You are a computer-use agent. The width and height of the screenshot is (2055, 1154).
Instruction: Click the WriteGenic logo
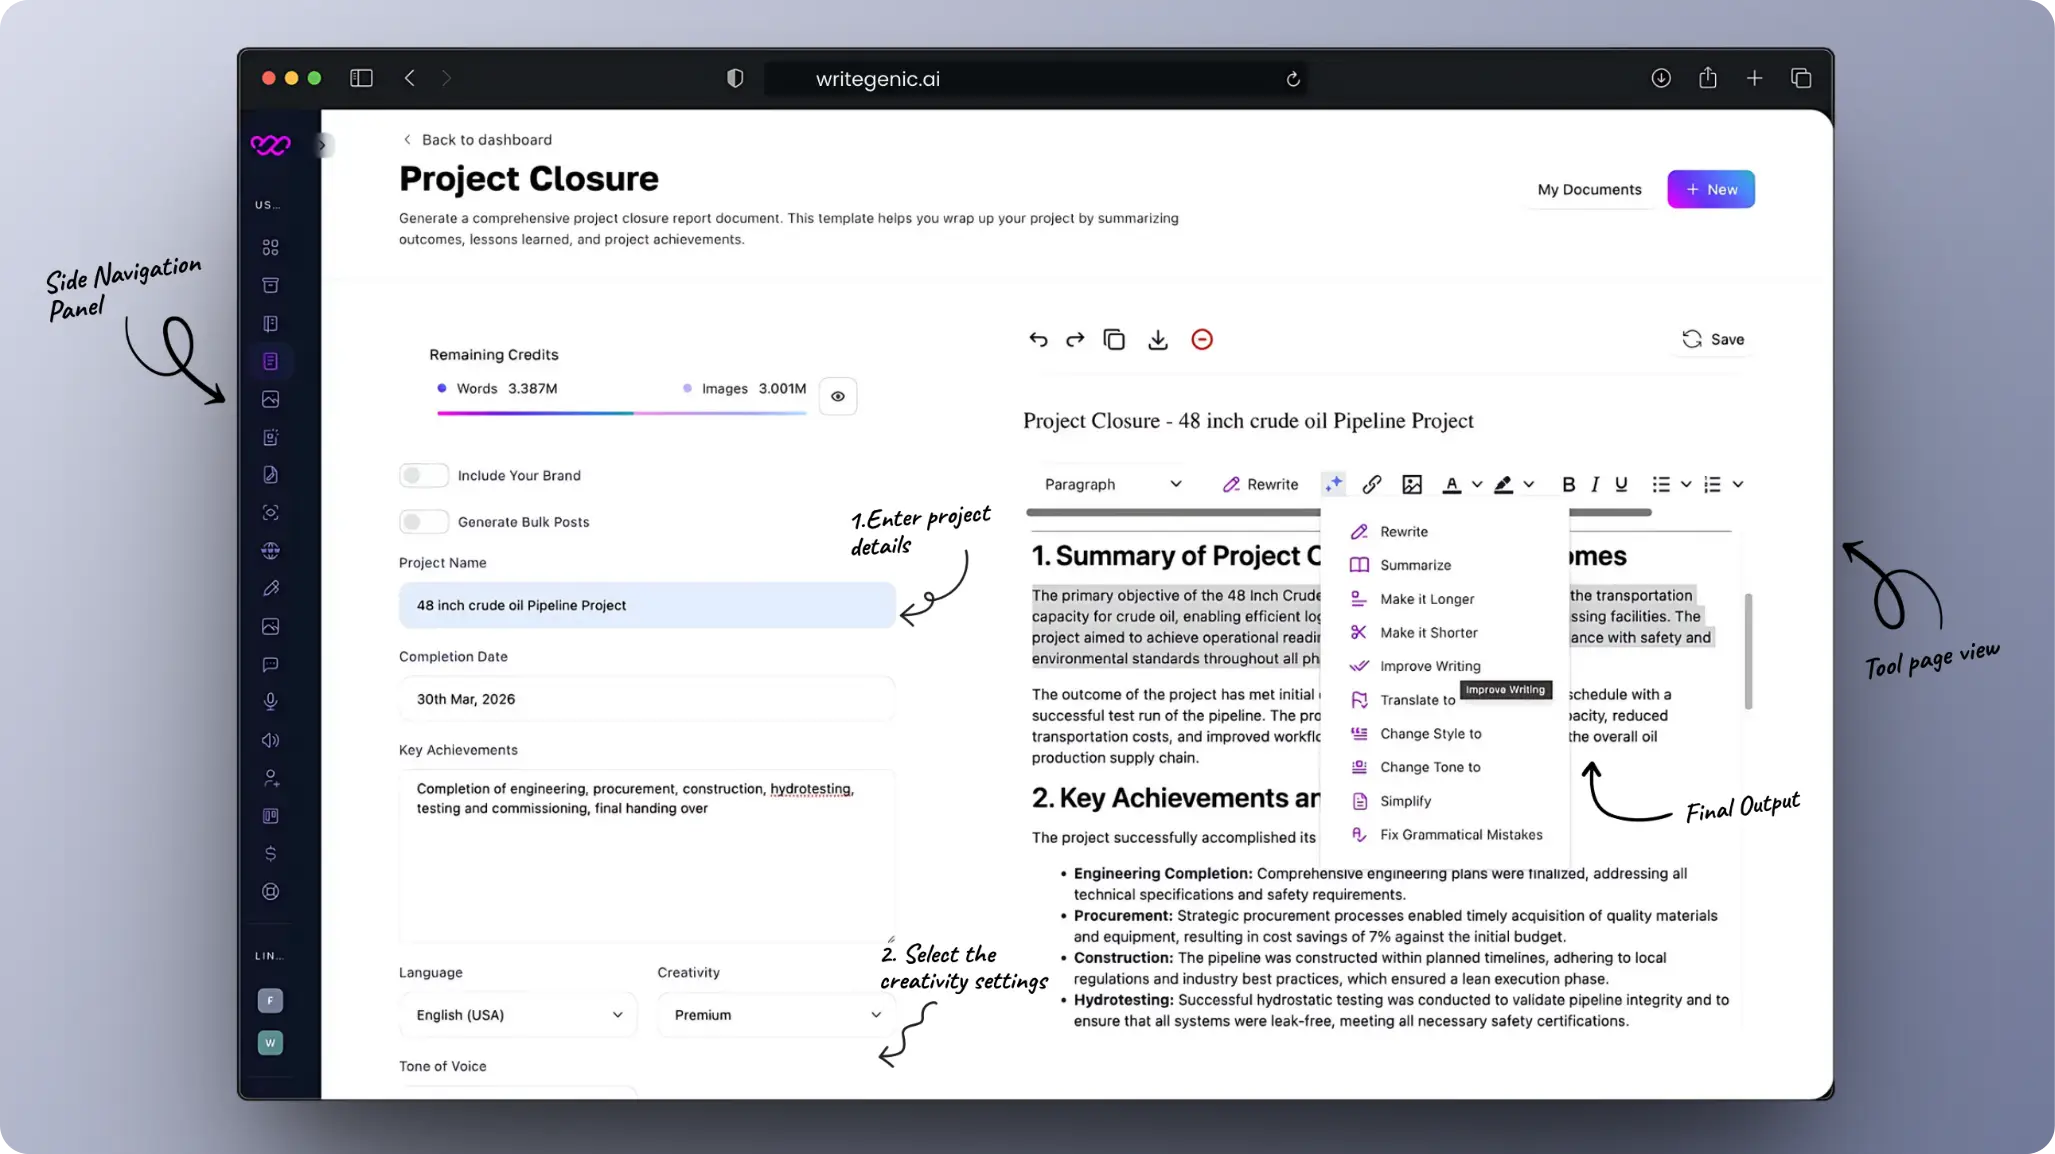pos(270,145)
